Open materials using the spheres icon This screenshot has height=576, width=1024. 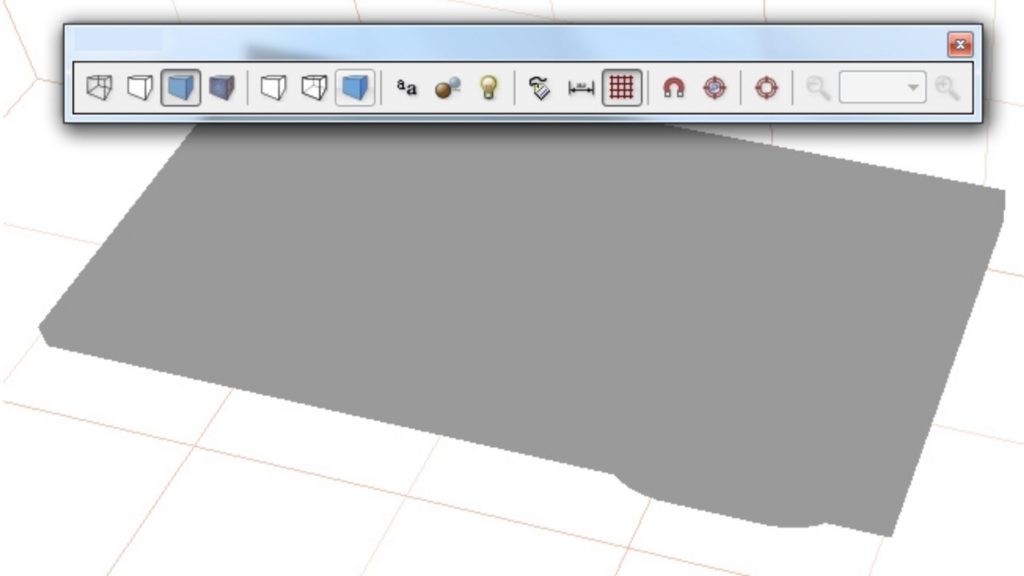tap(447, 88)
